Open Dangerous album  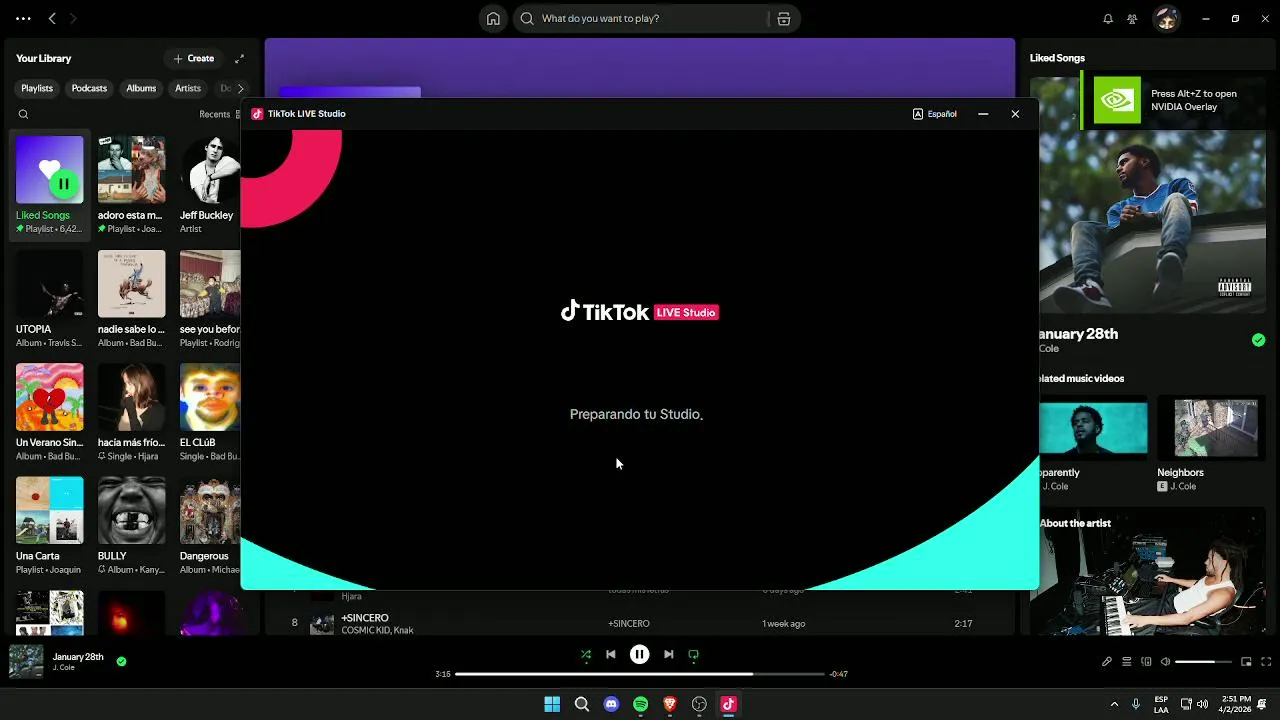(210, 526)
